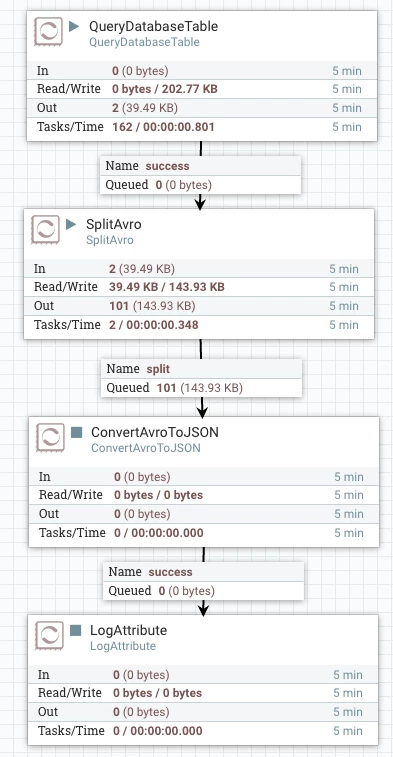Click Queued 0 under QueryDatabaseTable connection
Image resolution: width=393 pixels, height=757 pixels.
(x=200, y=184)
